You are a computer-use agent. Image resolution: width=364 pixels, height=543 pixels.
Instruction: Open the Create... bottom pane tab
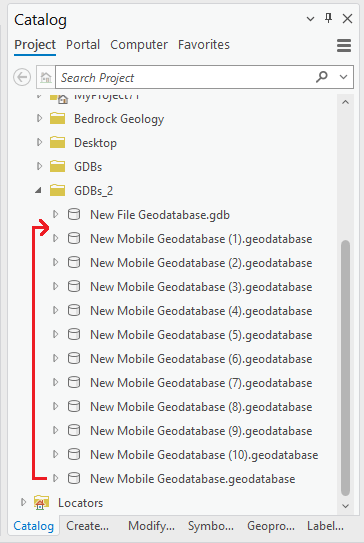[87, 526]
